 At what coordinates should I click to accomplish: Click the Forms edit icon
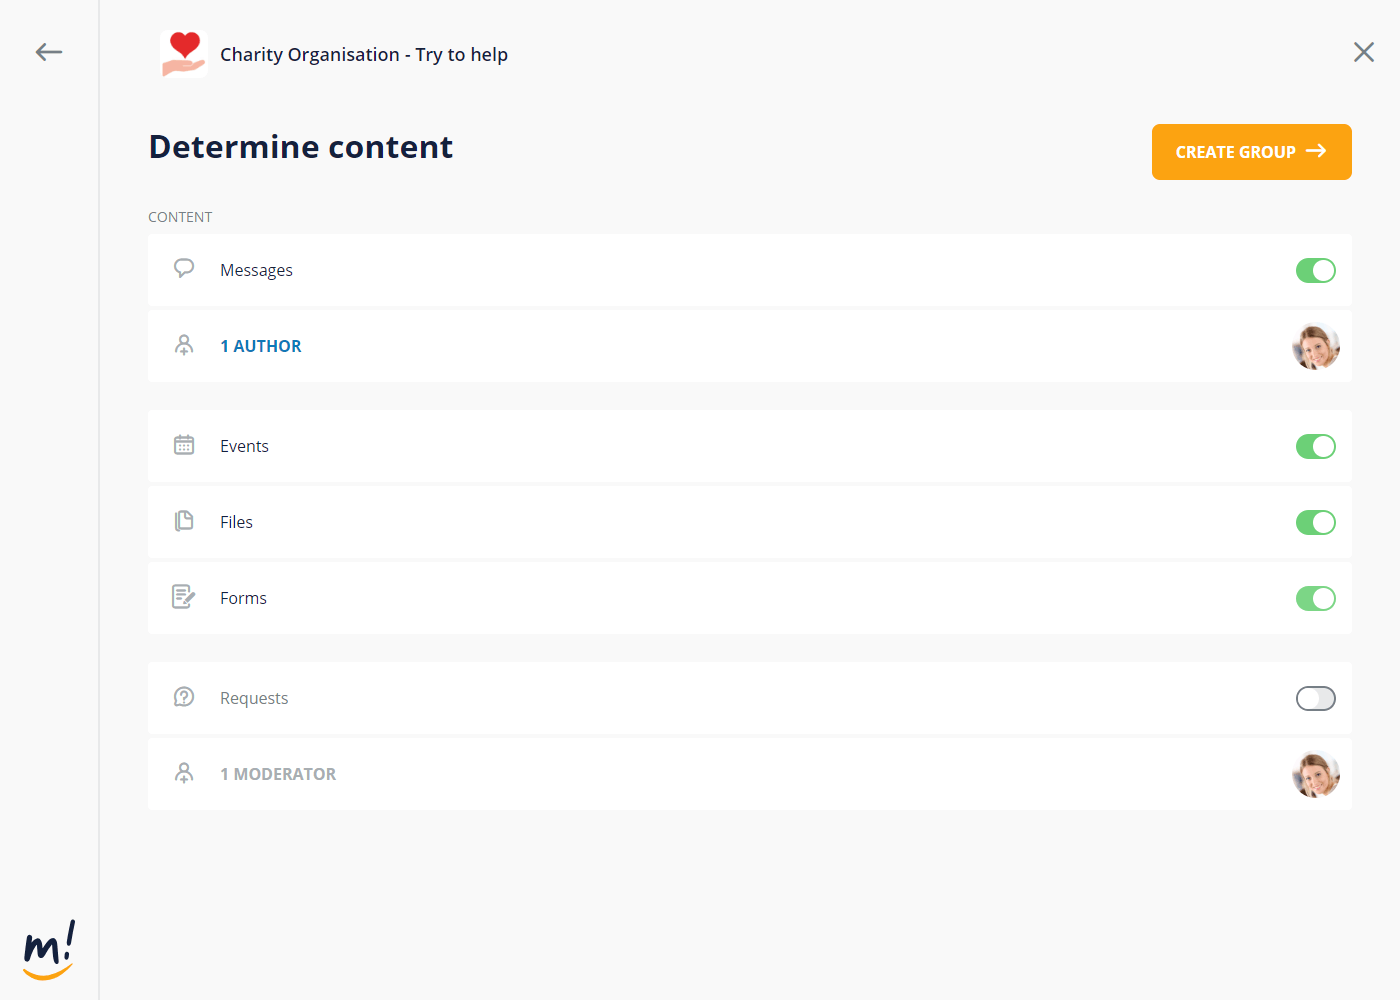point(184,597)
